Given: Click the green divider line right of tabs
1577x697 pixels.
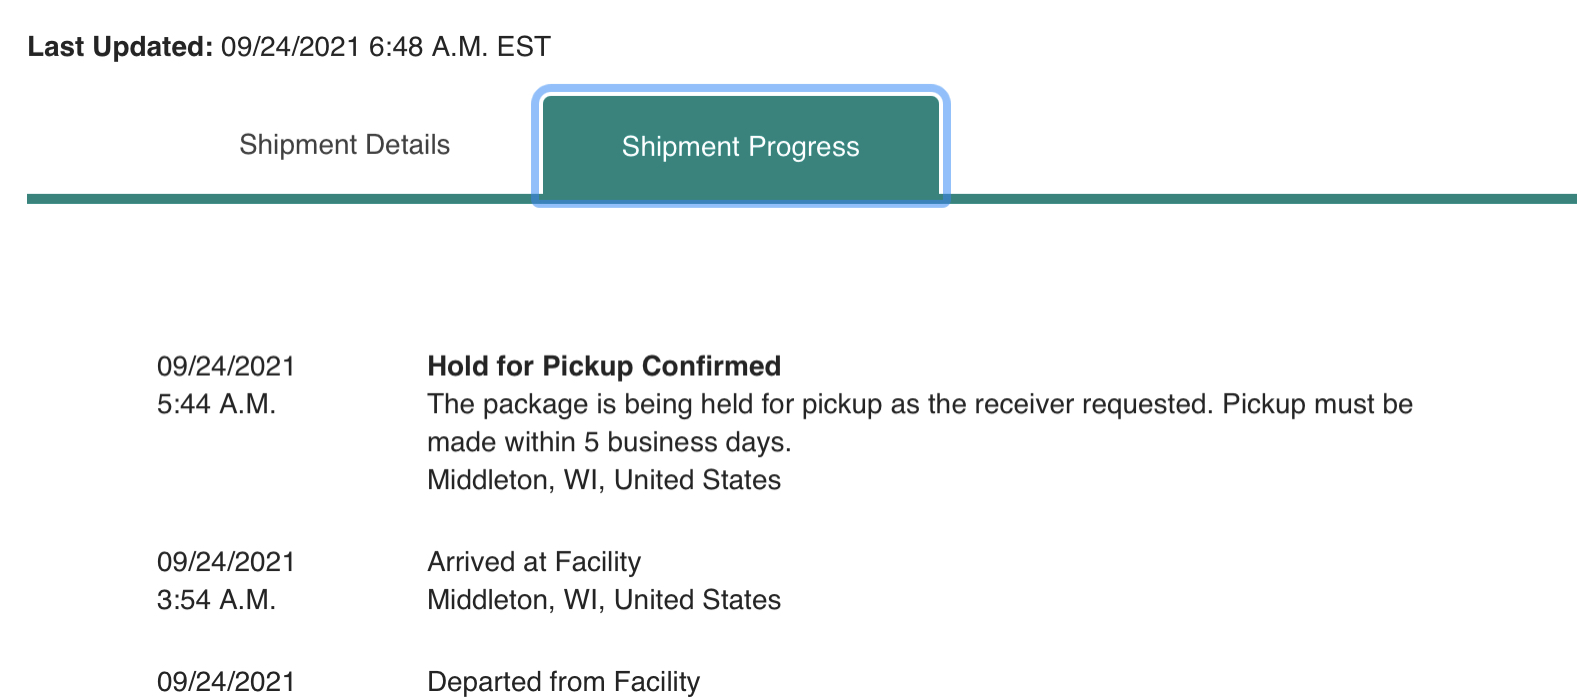Looking at the screenshot, I should [1260, 199].
